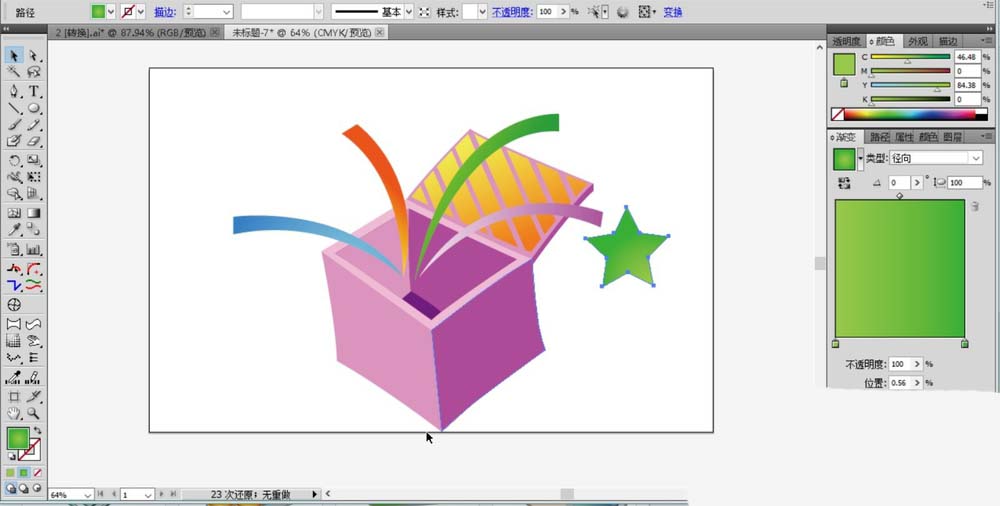Screen dimensions: 1000x506
Task: Reset to default fill and stroke
Action: click(11, 457)
